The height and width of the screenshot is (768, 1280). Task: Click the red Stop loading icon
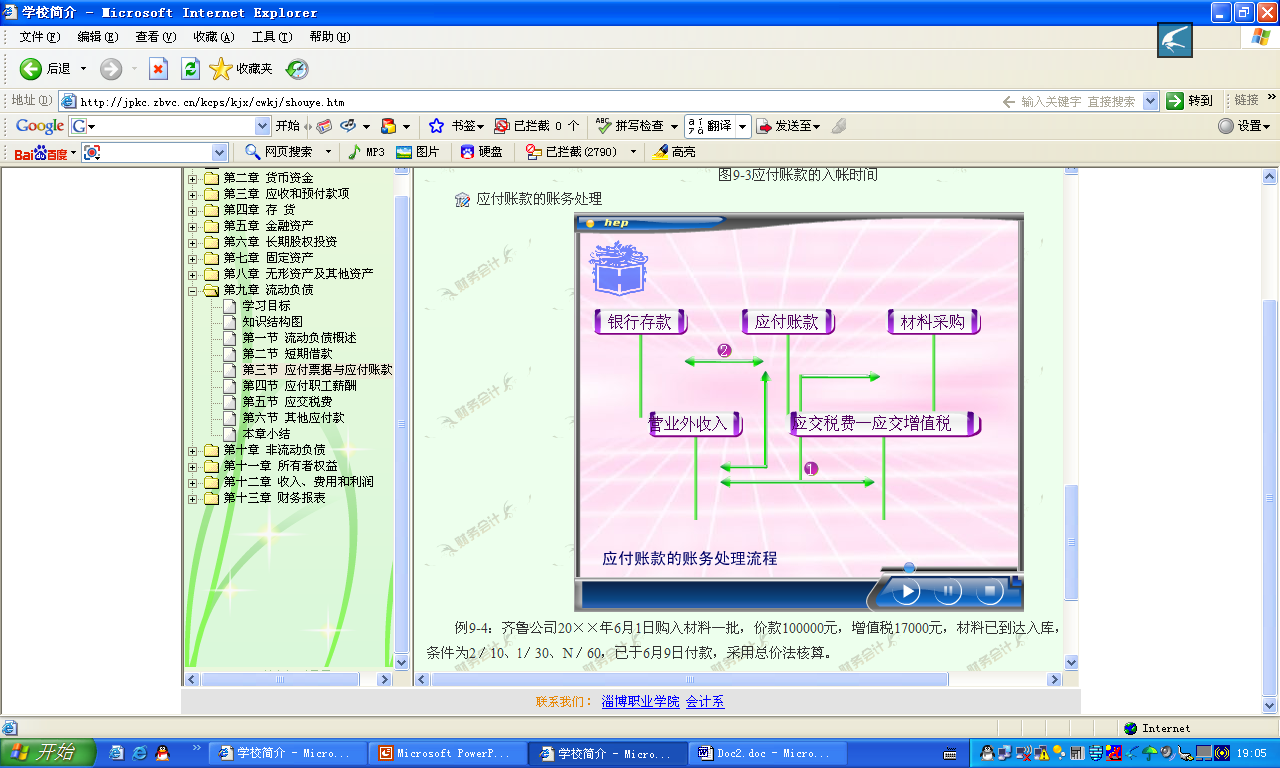(x=158, y=69)
